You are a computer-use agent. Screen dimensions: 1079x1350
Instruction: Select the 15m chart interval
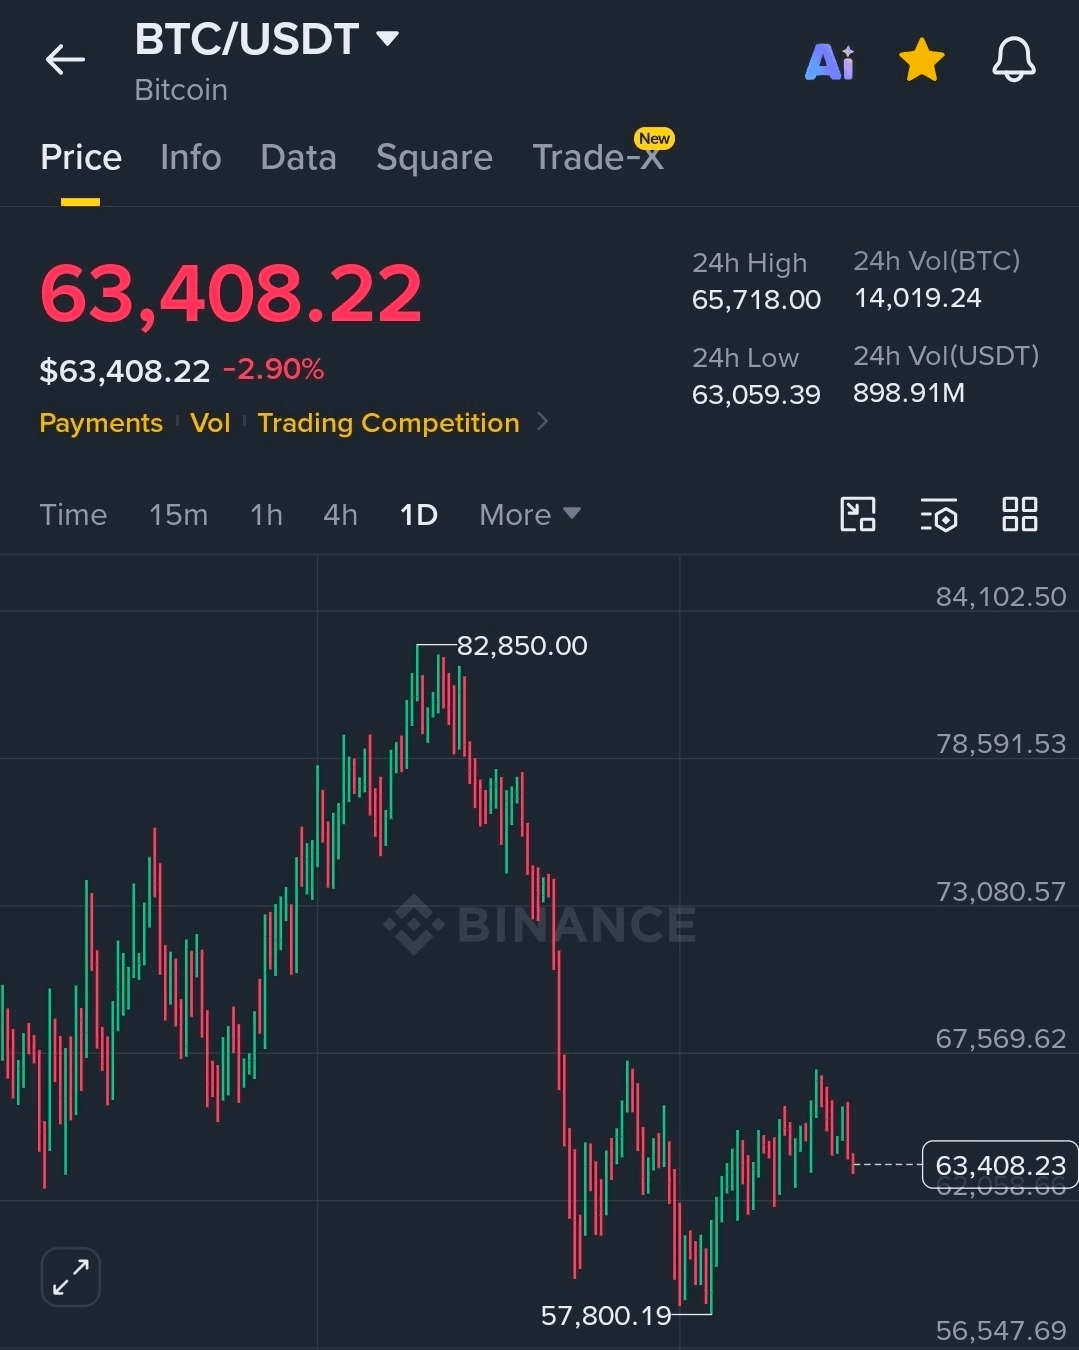pyautogui.click(x=178, y=514)
